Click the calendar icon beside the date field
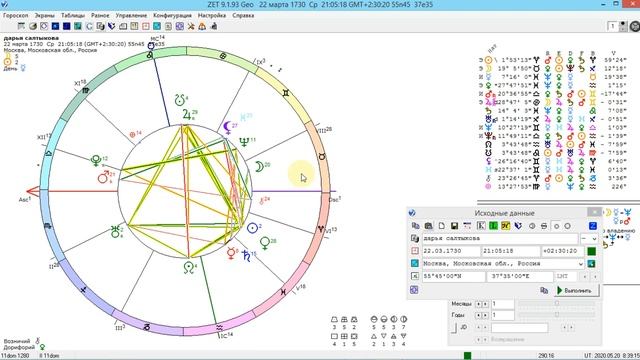Image resolution: width=640 pixels, height=360 pixels. point(414,251)
